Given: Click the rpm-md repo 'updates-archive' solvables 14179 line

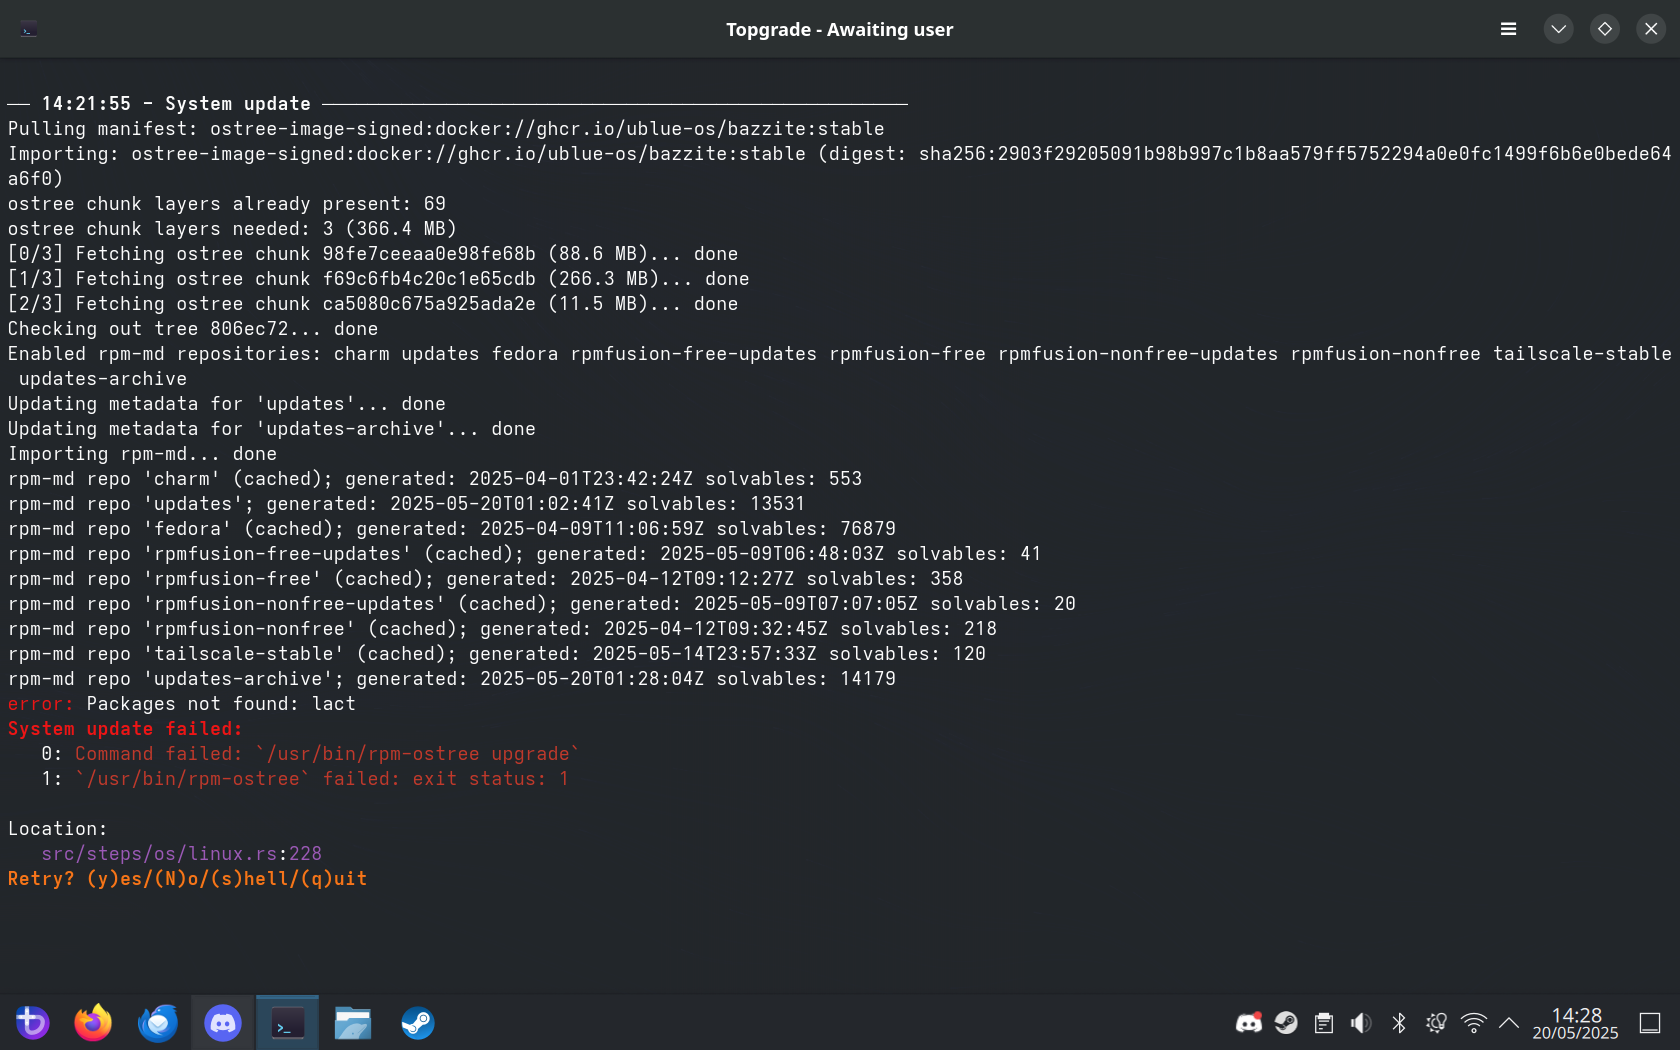Looking at the screenshot, I should click(452, 679).
